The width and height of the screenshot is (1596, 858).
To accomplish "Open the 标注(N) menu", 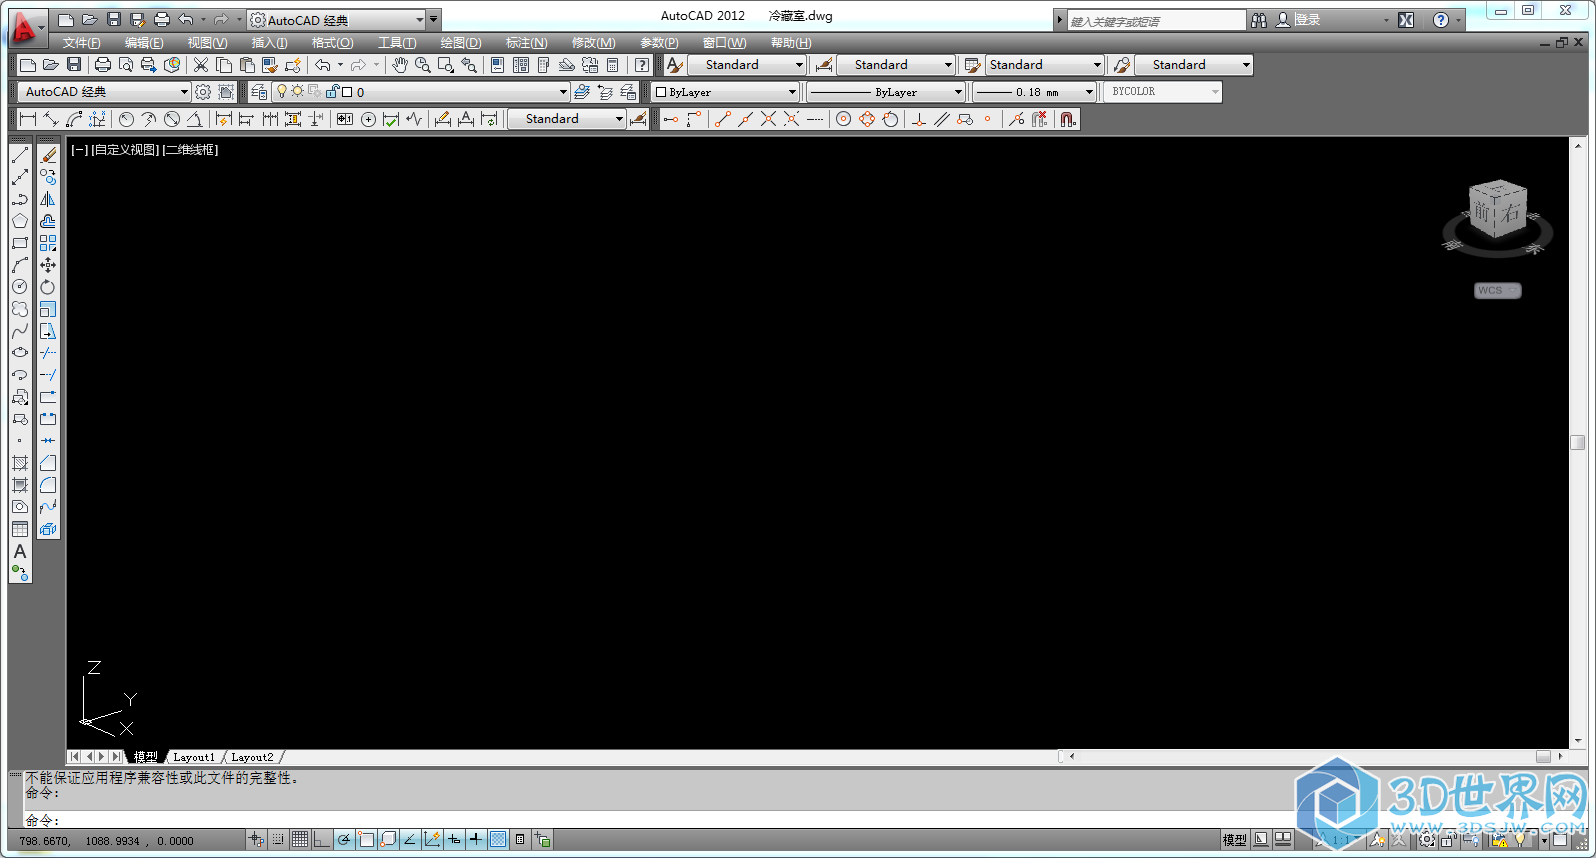I will click(x=526, y=43).
